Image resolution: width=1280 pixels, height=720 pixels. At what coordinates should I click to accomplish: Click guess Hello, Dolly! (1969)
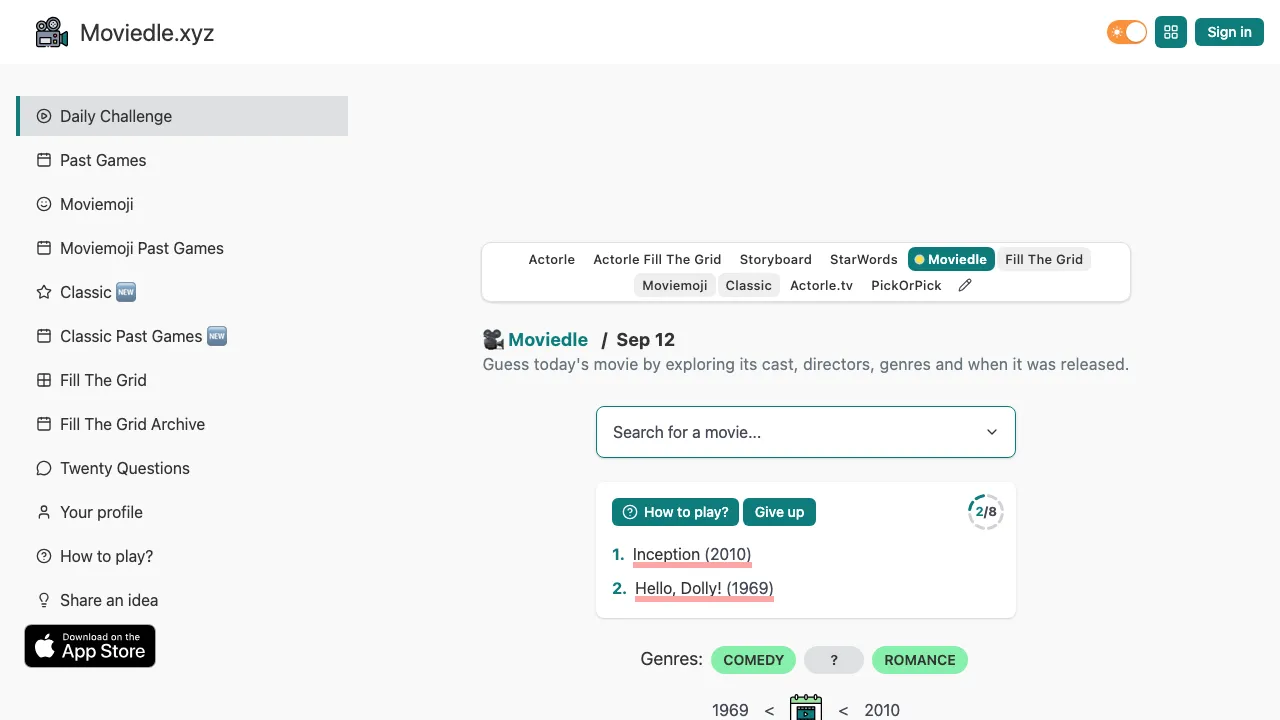point(704,588)
